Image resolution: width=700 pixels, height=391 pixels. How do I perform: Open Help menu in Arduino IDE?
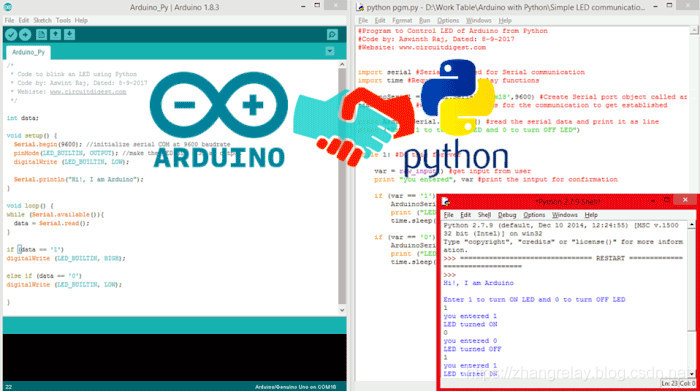[81, 21]
